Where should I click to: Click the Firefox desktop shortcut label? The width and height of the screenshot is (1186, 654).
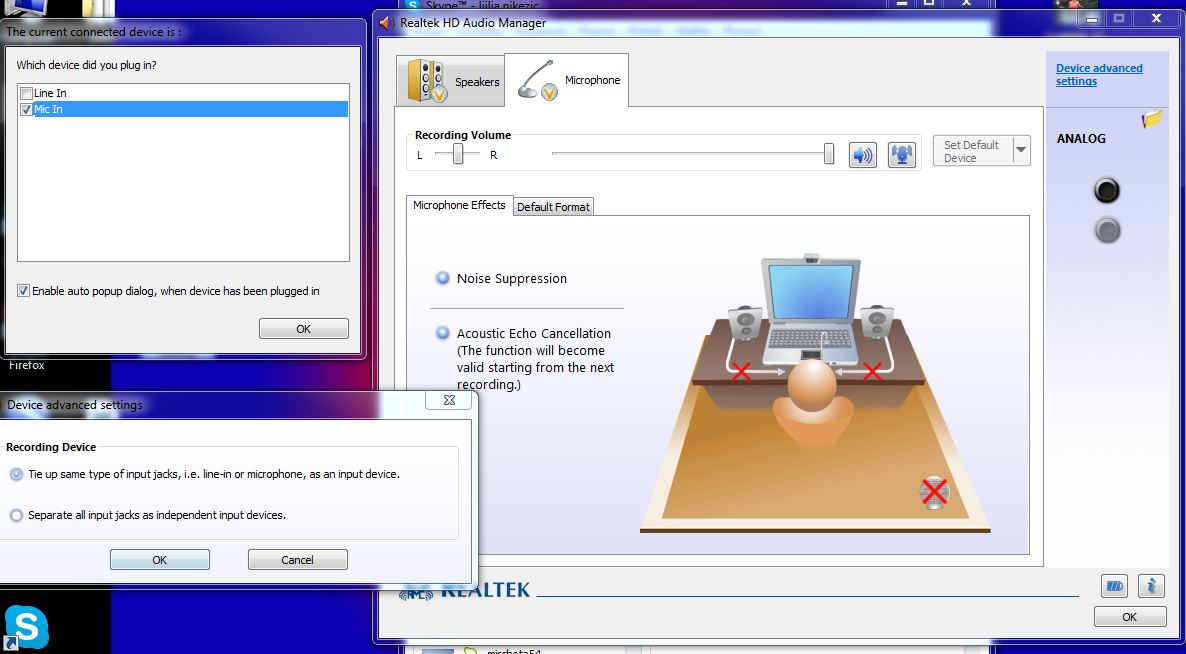coord(26,365)
